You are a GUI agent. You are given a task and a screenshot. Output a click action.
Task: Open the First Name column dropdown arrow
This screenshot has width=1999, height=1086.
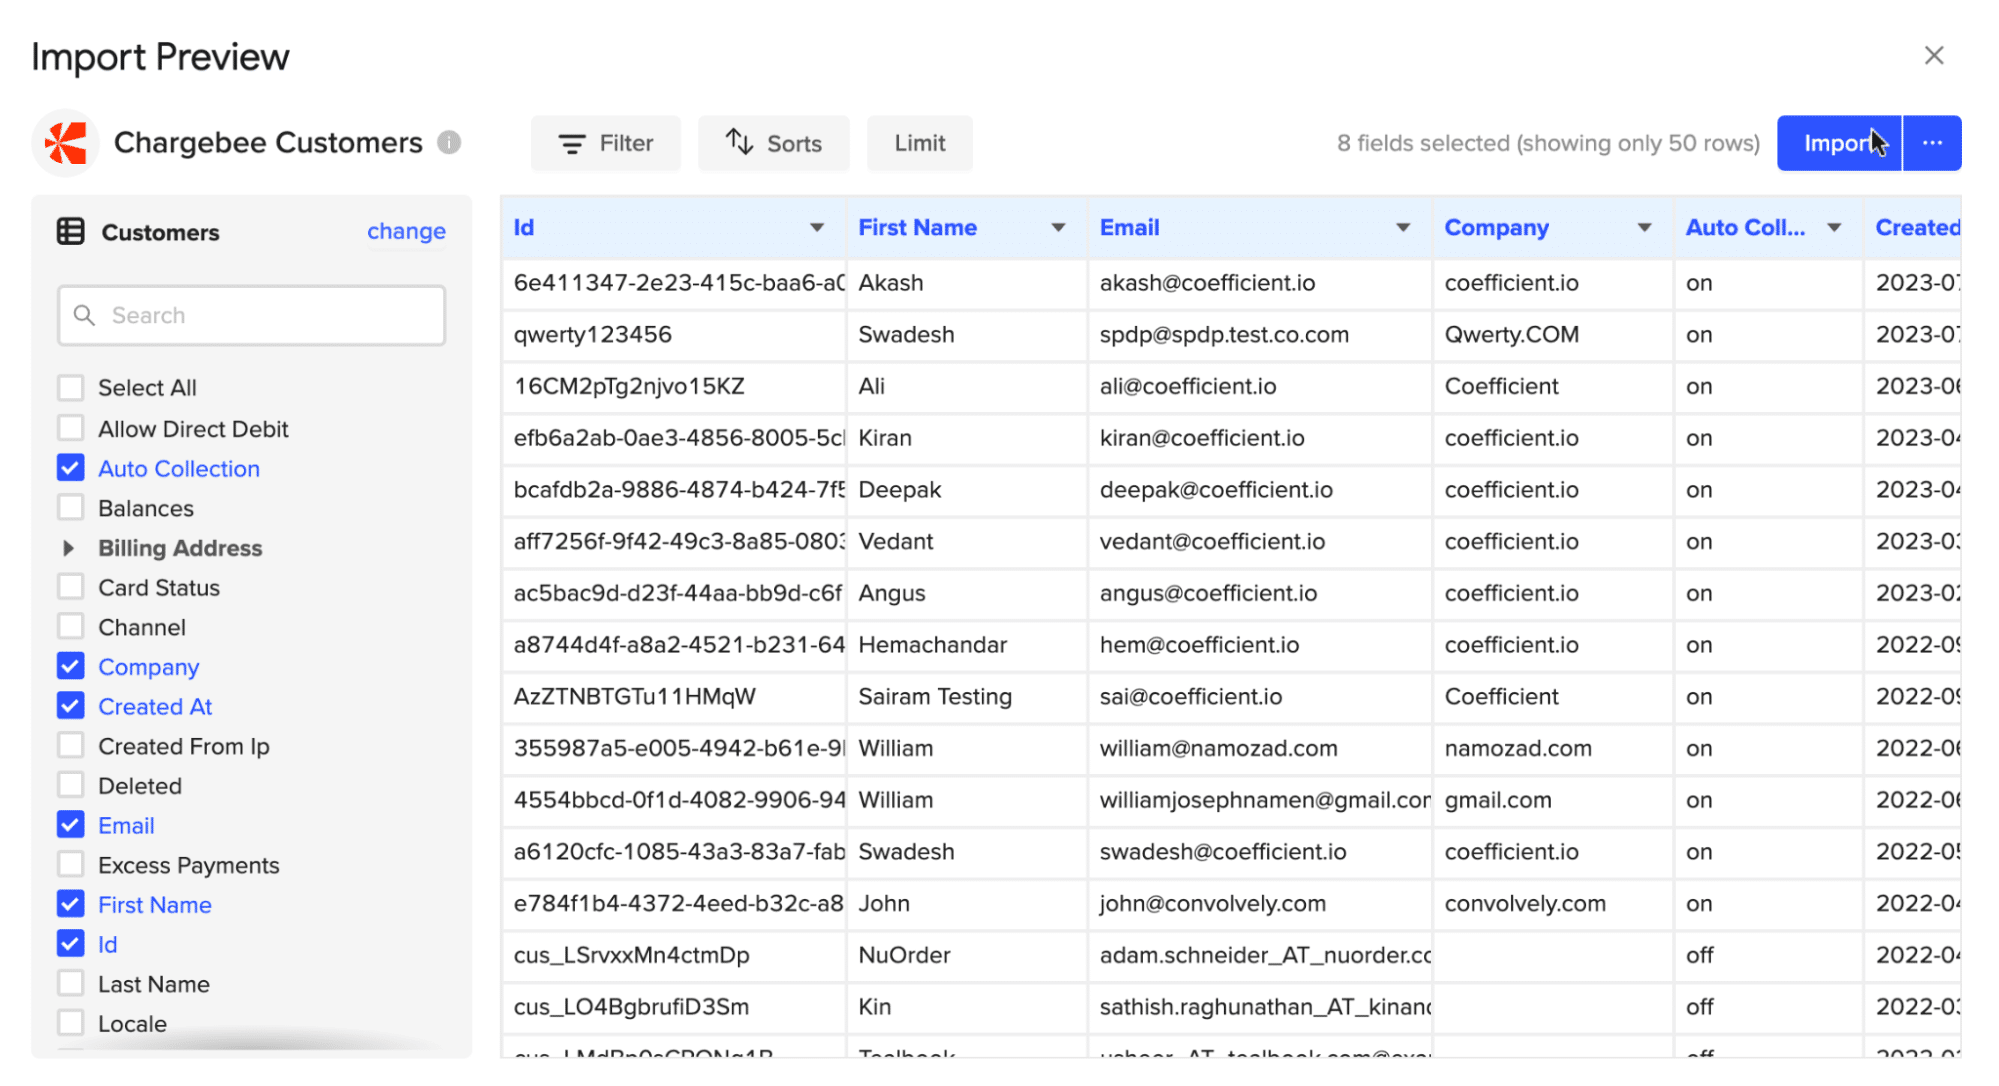point(1058,228)
